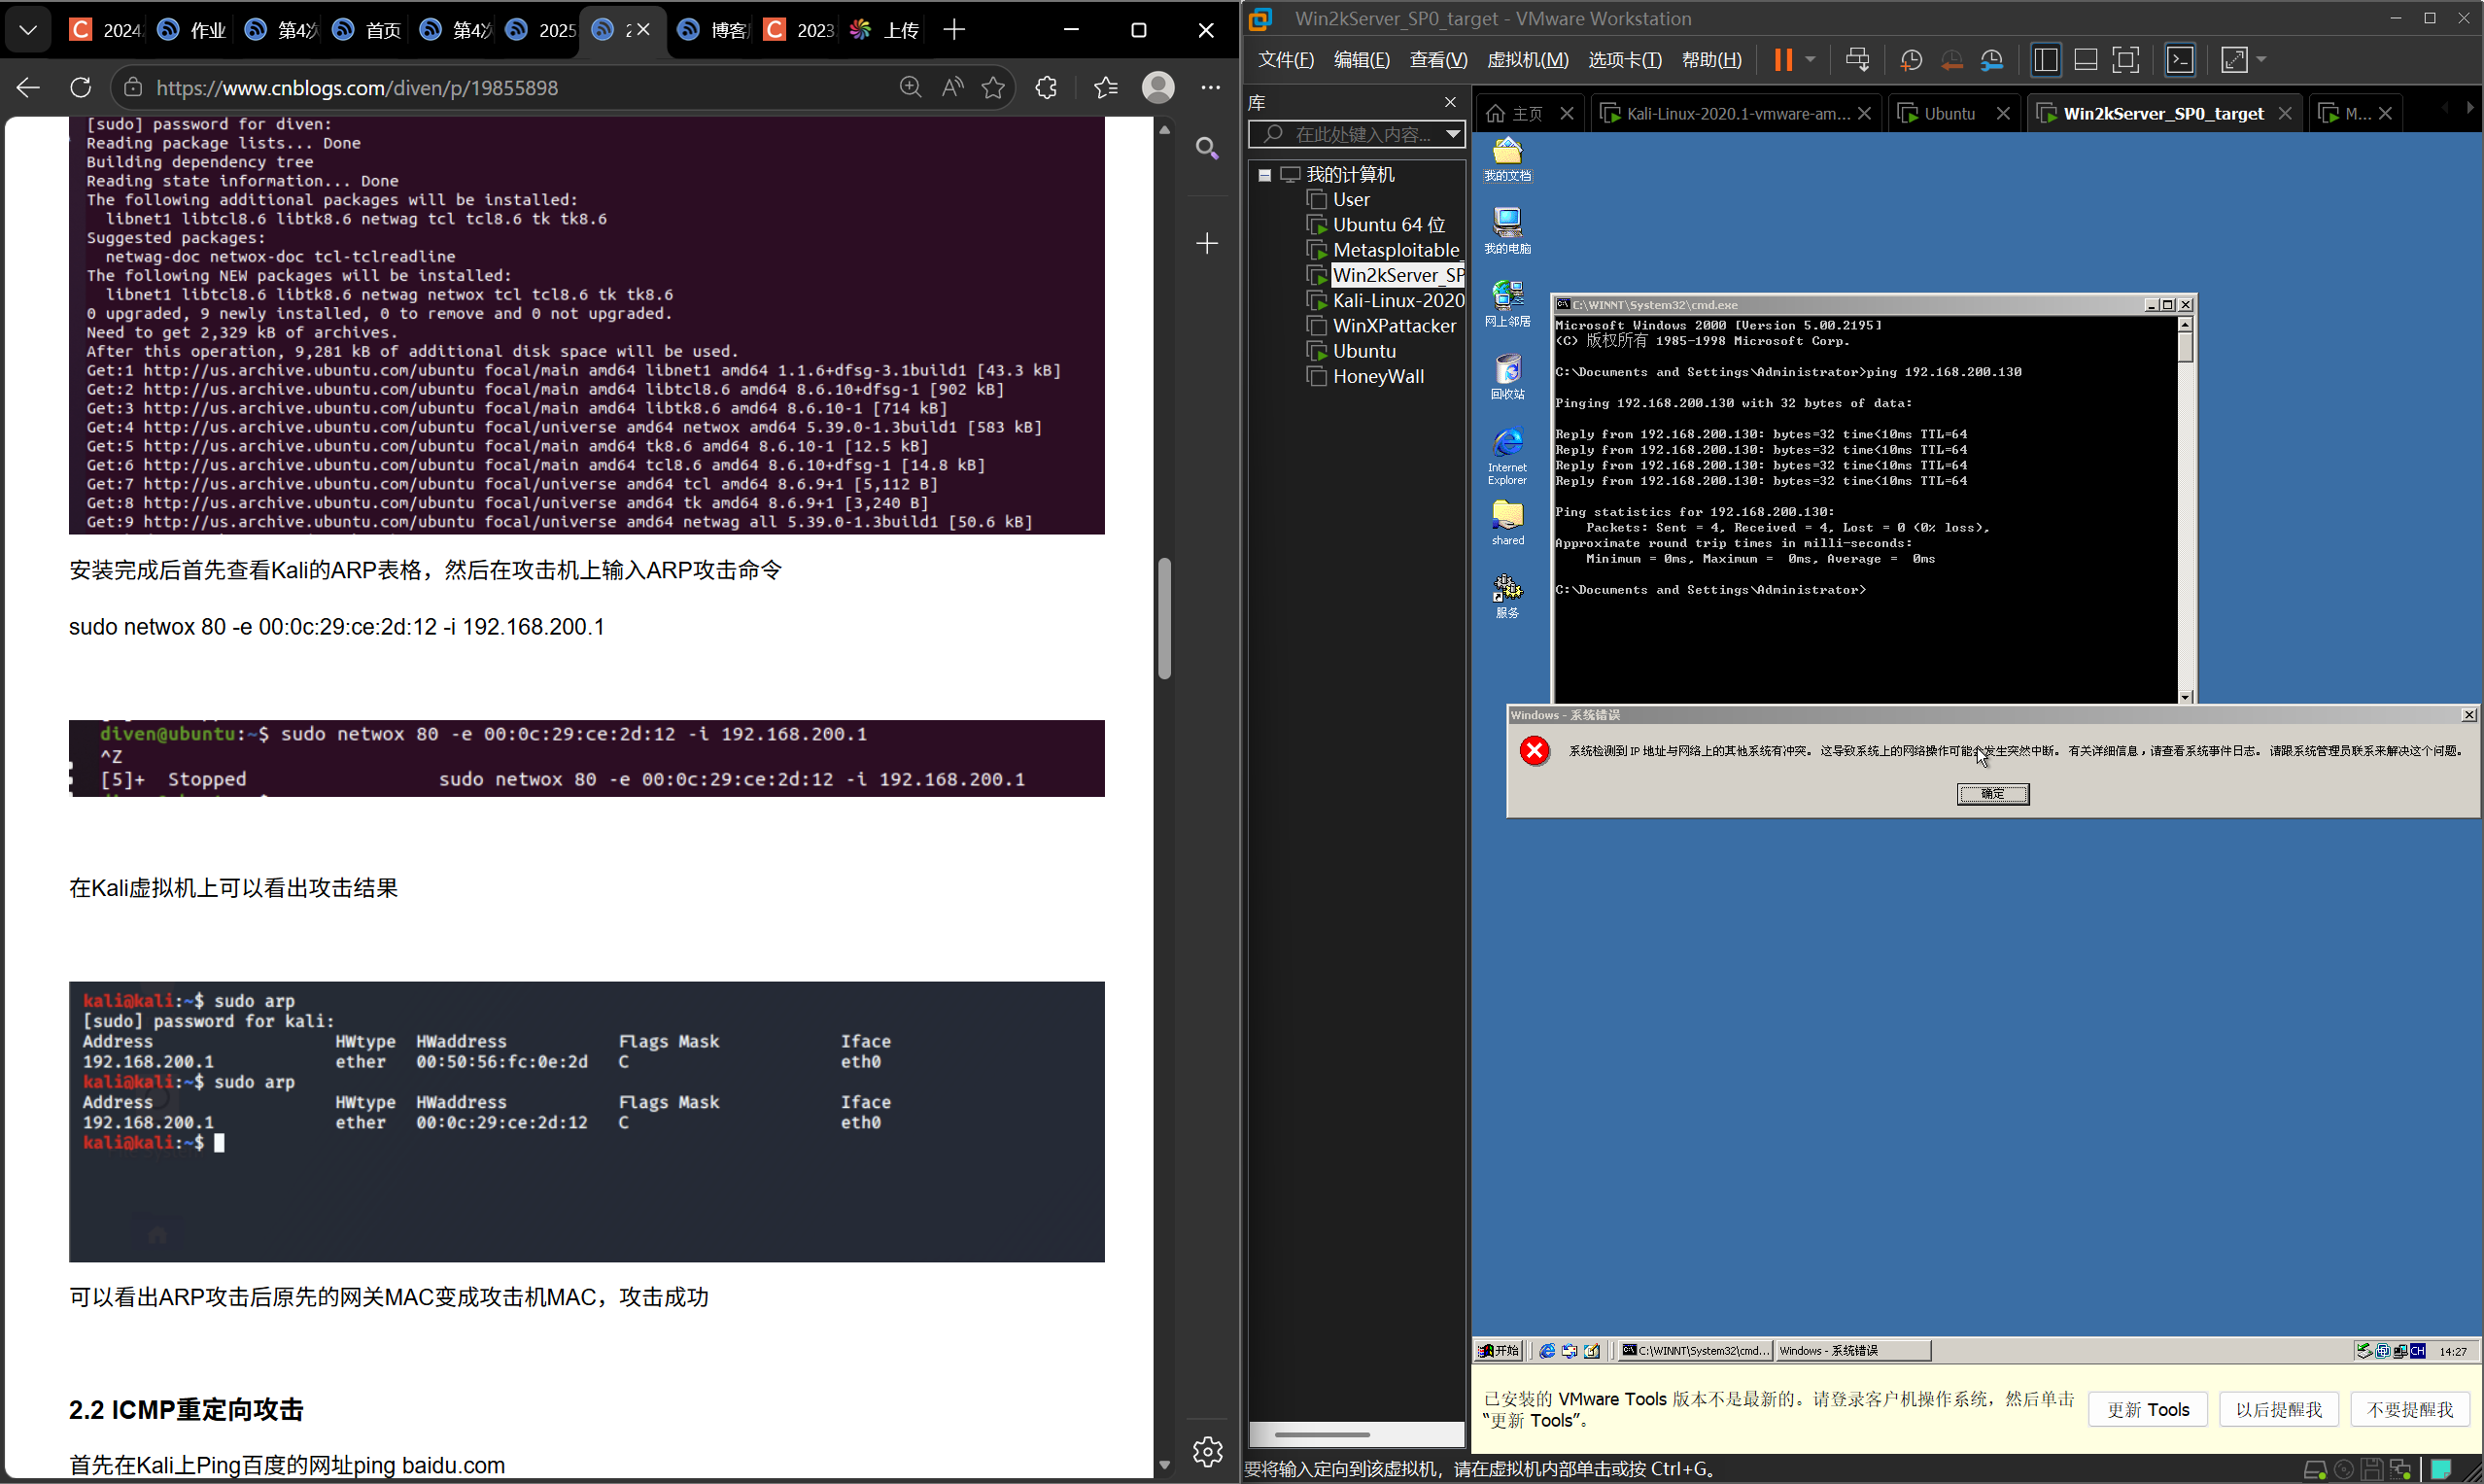Expand the stretch guest dropdown arrow
Image resolution: width=2484 pixels, height=1484 pixels.
2261,59
